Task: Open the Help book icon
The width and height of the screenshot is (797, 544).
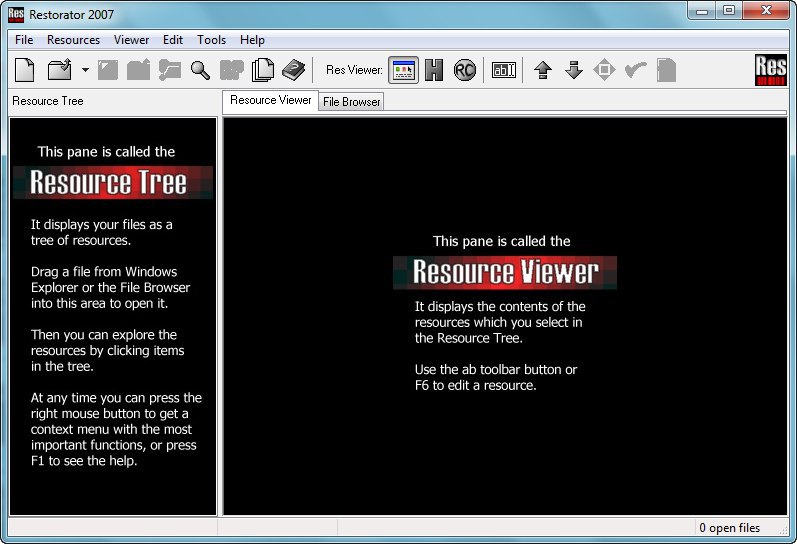Action: 293,70
